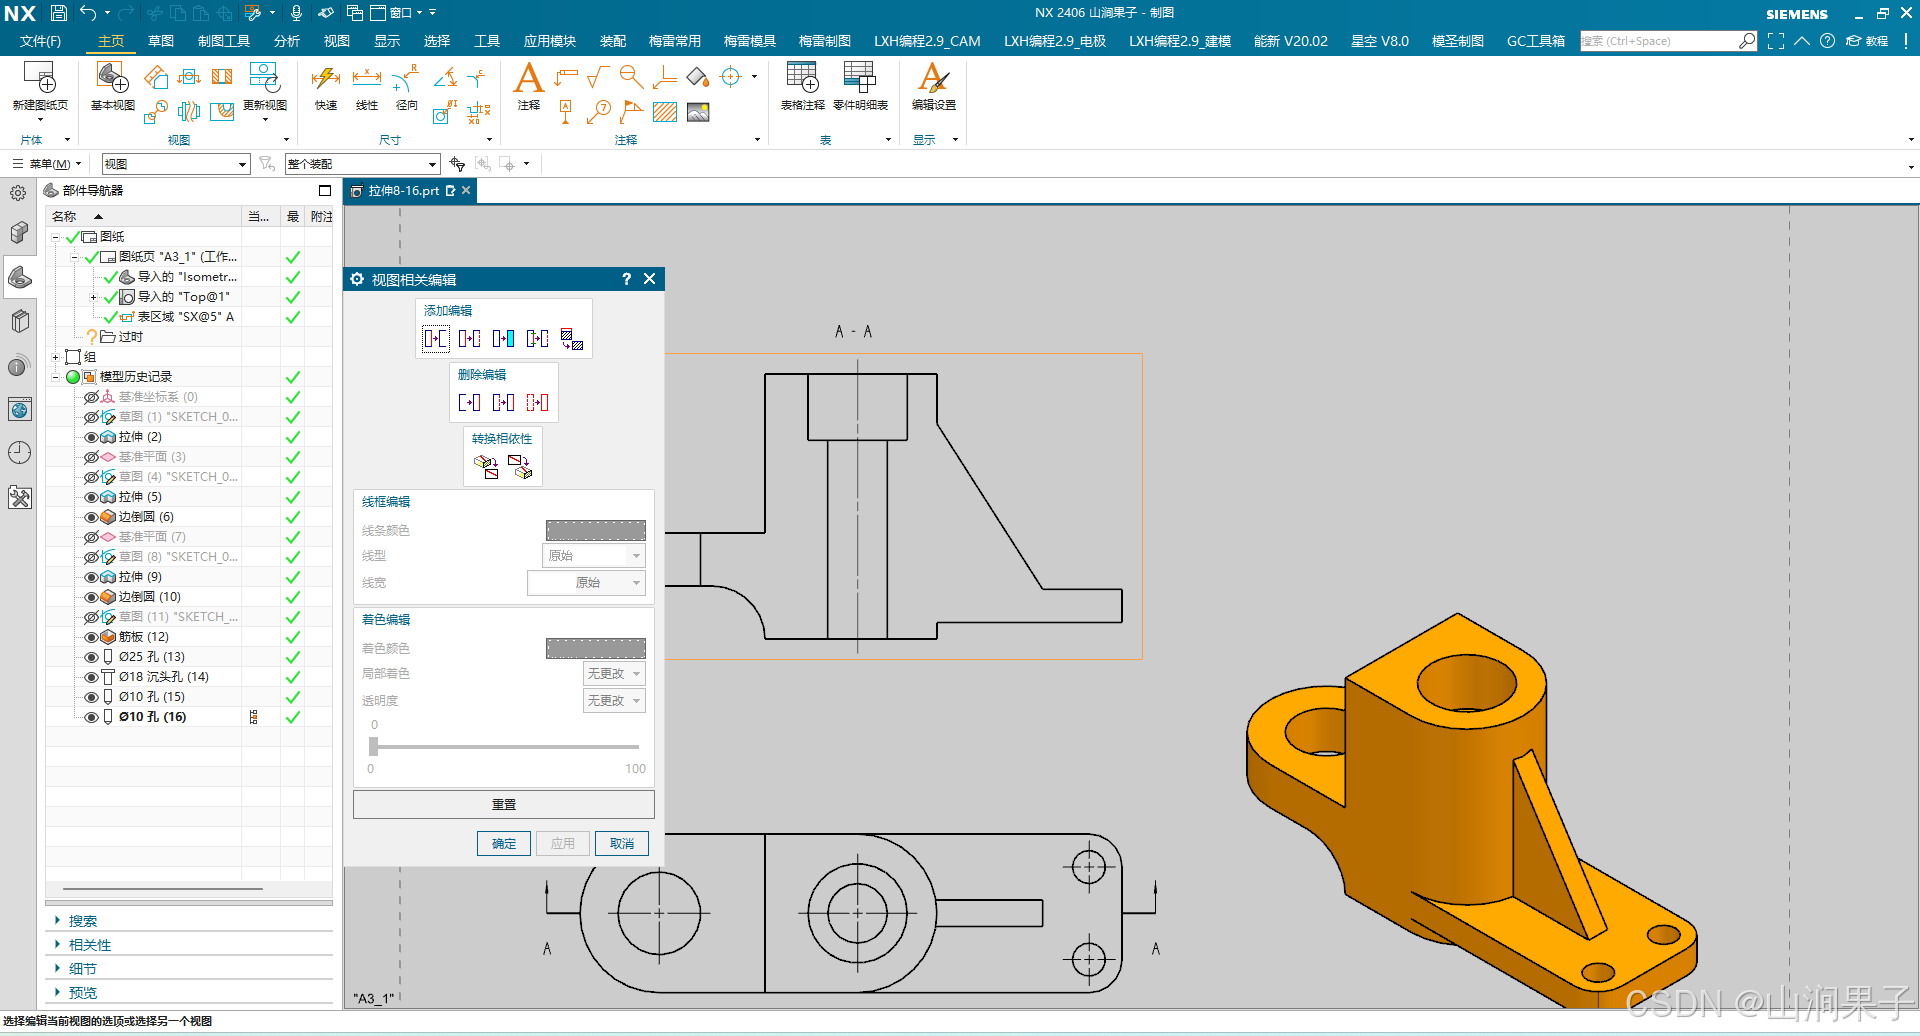Toggle visibility eye of Ø10 孔 (16)

tap(91, 717)
